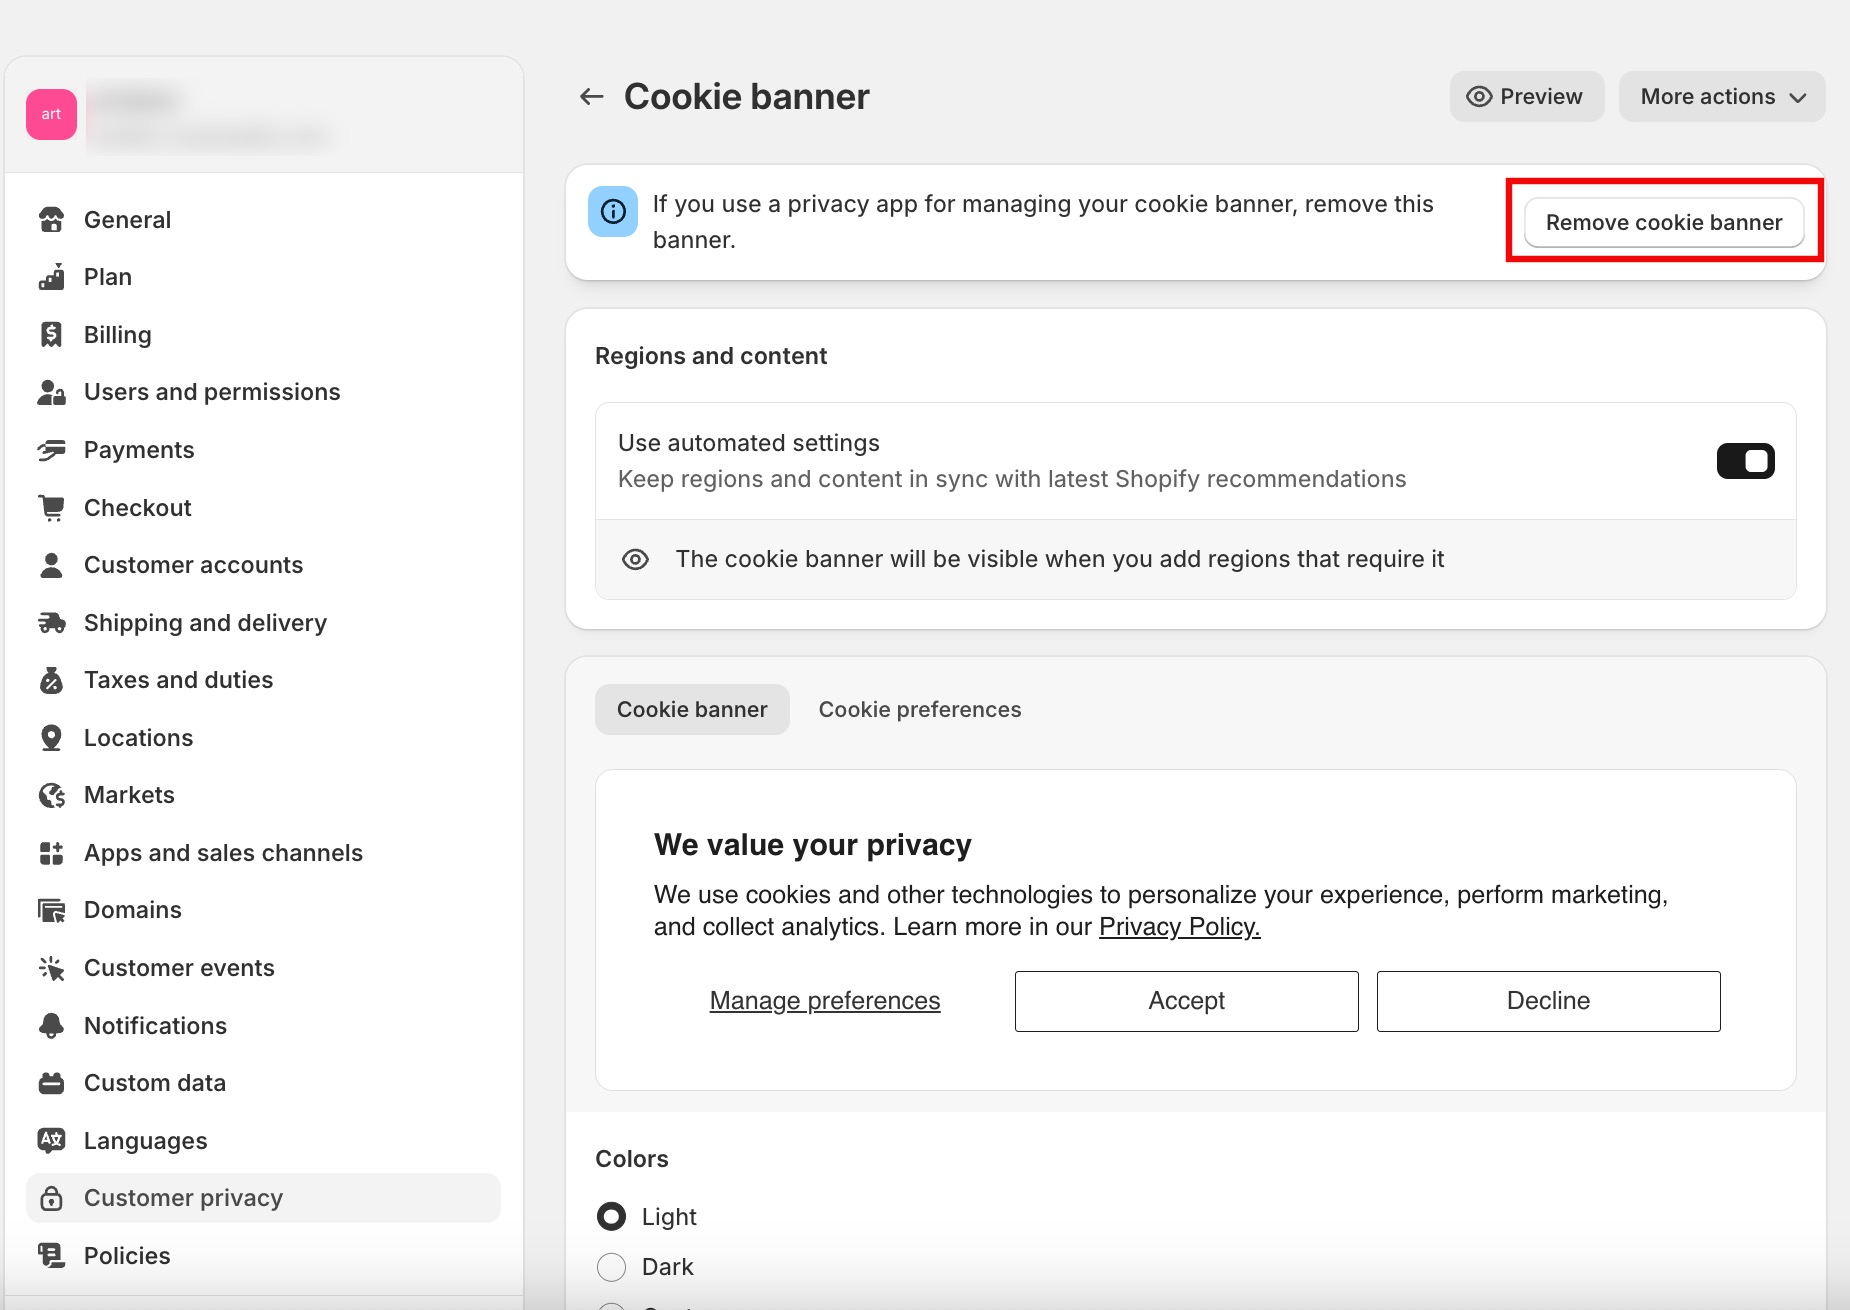Click the Notifications bell icon
The height and width of the screenshot is (1310, 1850).
click(51, 1026)
